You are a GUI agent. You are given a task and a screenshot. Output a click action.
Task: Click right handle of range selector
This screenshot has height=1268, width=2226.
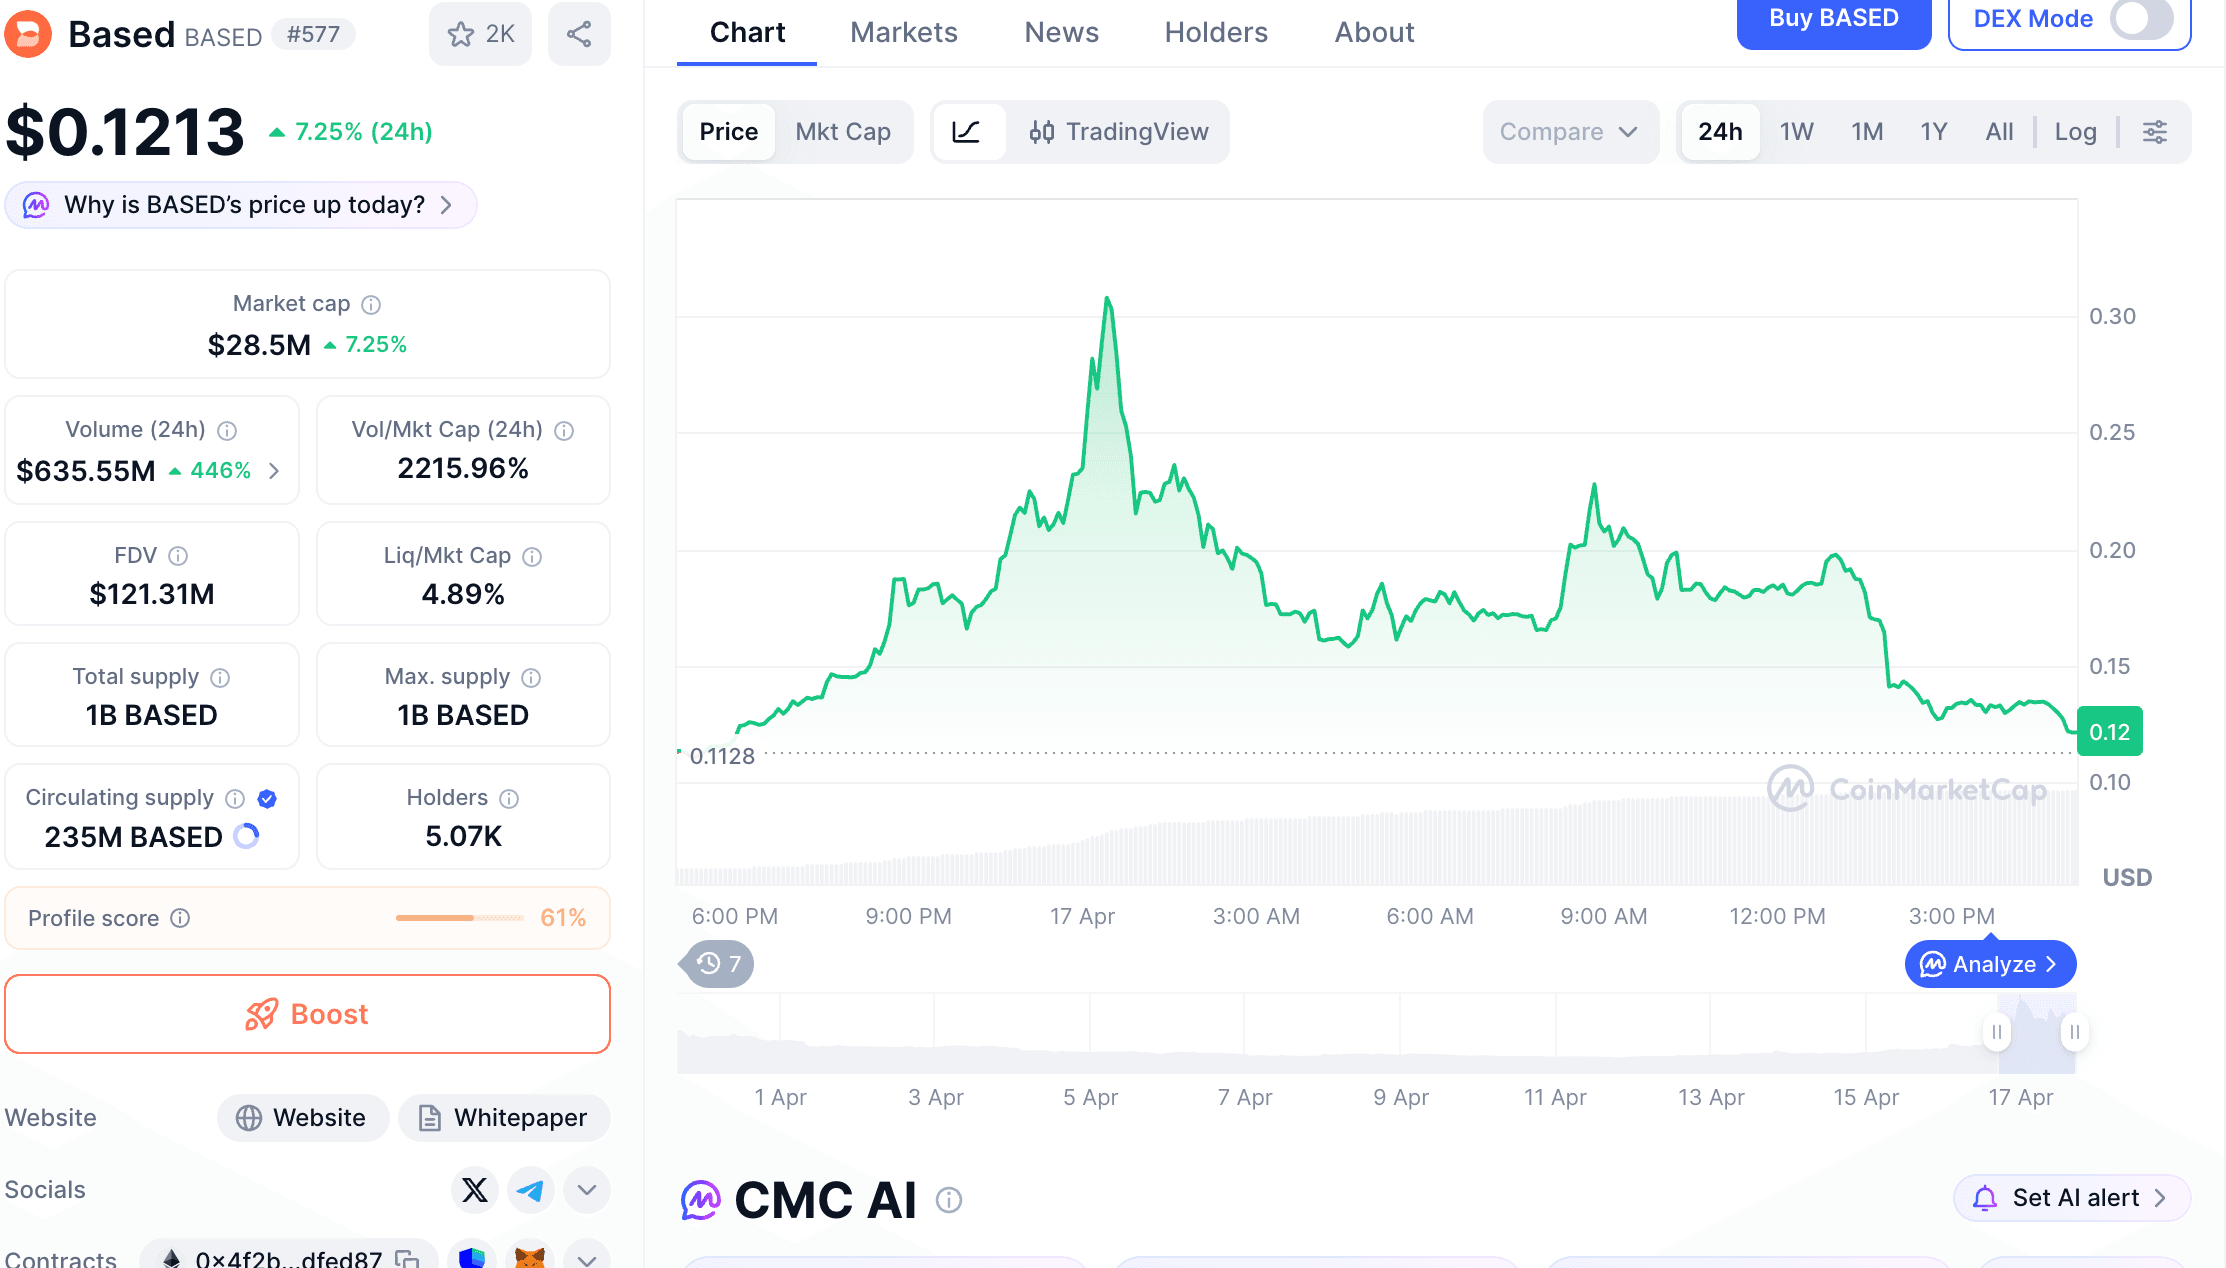[x=2074, y=1032]
